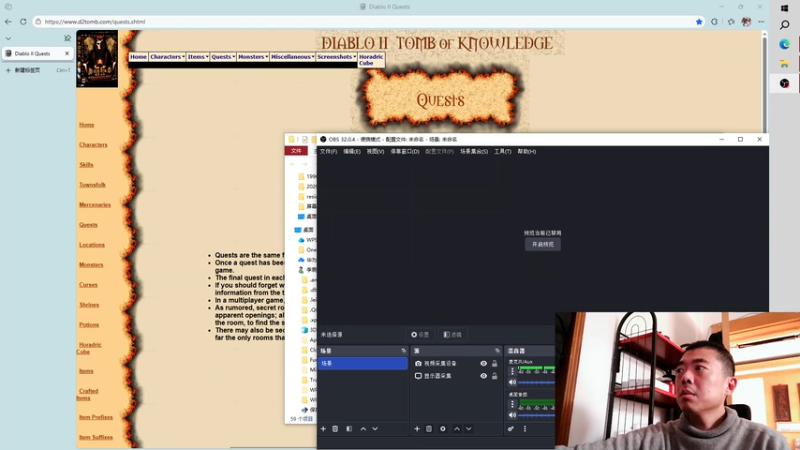This screenshot has height=450, width=800.
Task: Toggle visibility of display capture source
Action: tap(483, 376)
